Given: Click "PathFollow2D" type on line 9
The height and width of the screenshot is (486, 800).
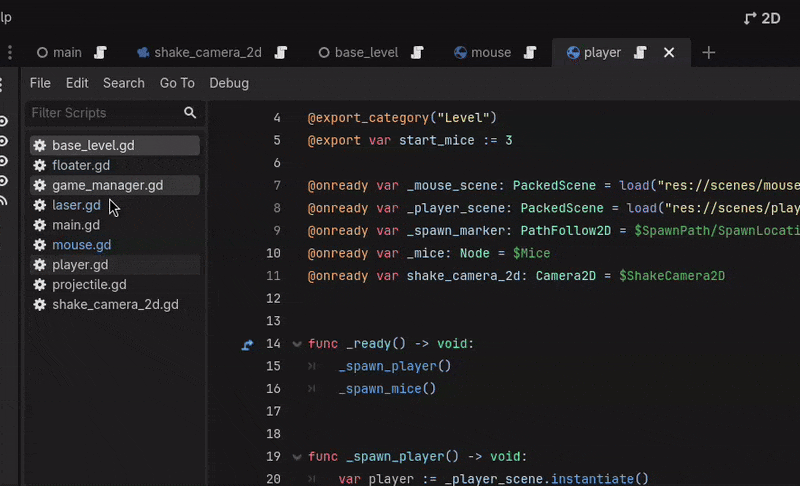Looking at the screenshot, I should [x=565, y=231].
